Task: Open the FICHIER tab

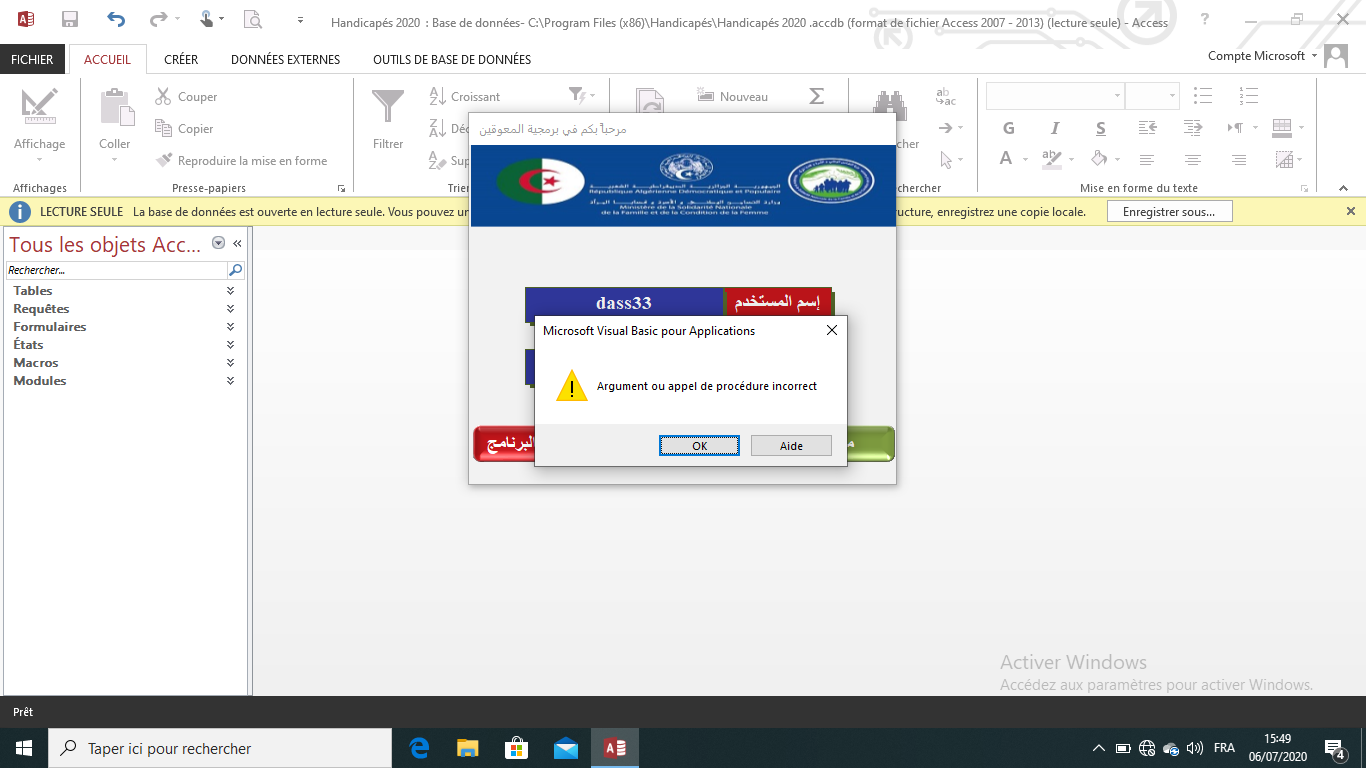Action: [32, 60]
